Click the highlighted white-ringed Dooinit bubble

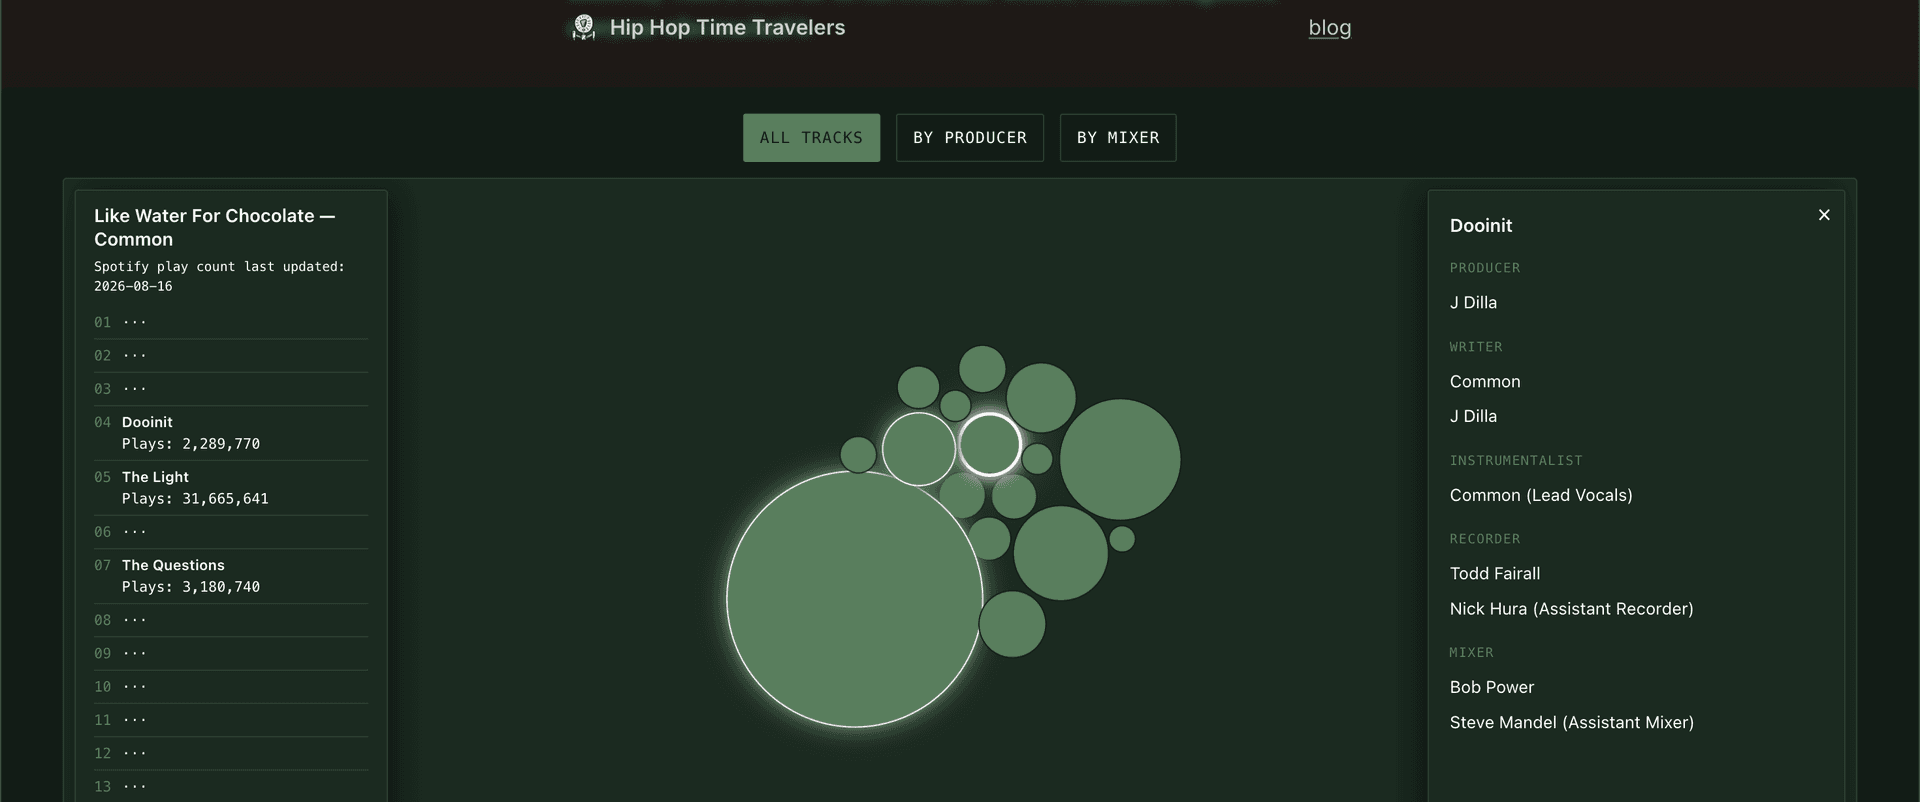(x=990, y=444)
